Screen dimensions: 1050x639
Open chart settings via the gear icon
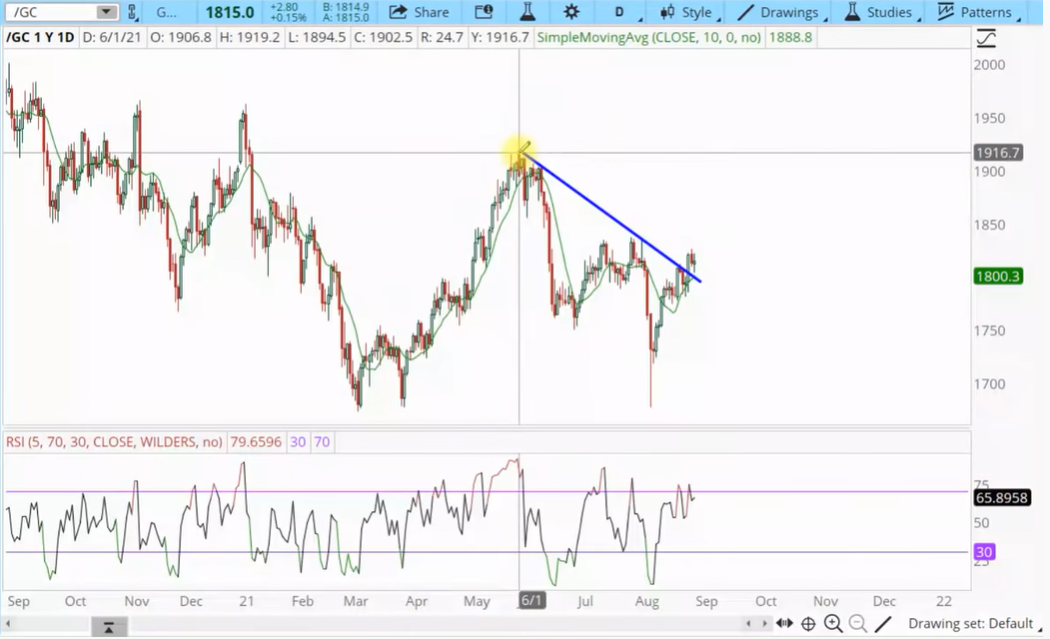pos(570,12)
